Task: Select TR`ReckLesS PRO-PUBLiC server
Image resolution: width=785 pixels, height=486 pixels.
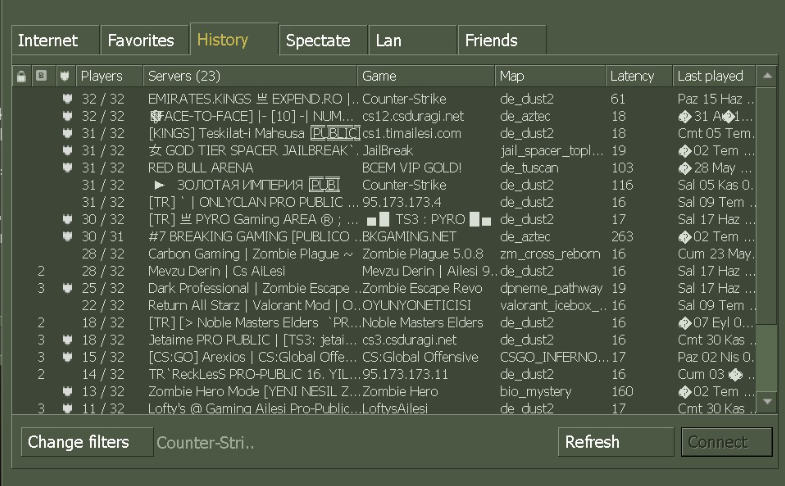Action: (253, 374)
